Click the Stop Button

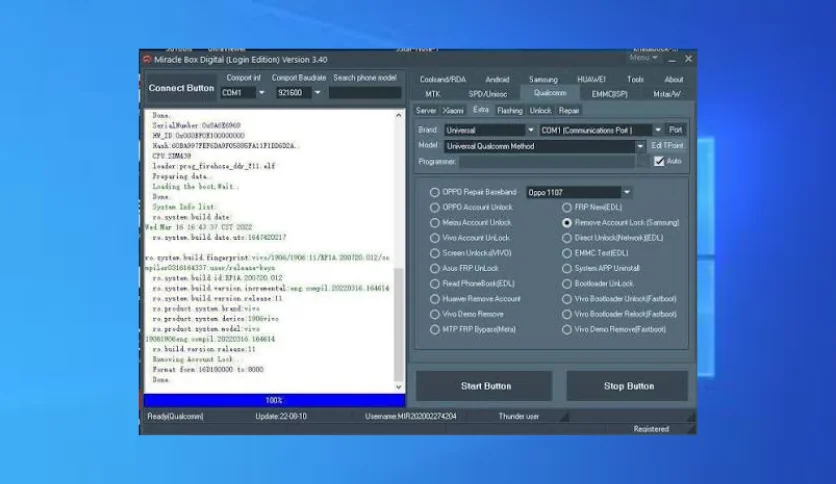(627, 386)
